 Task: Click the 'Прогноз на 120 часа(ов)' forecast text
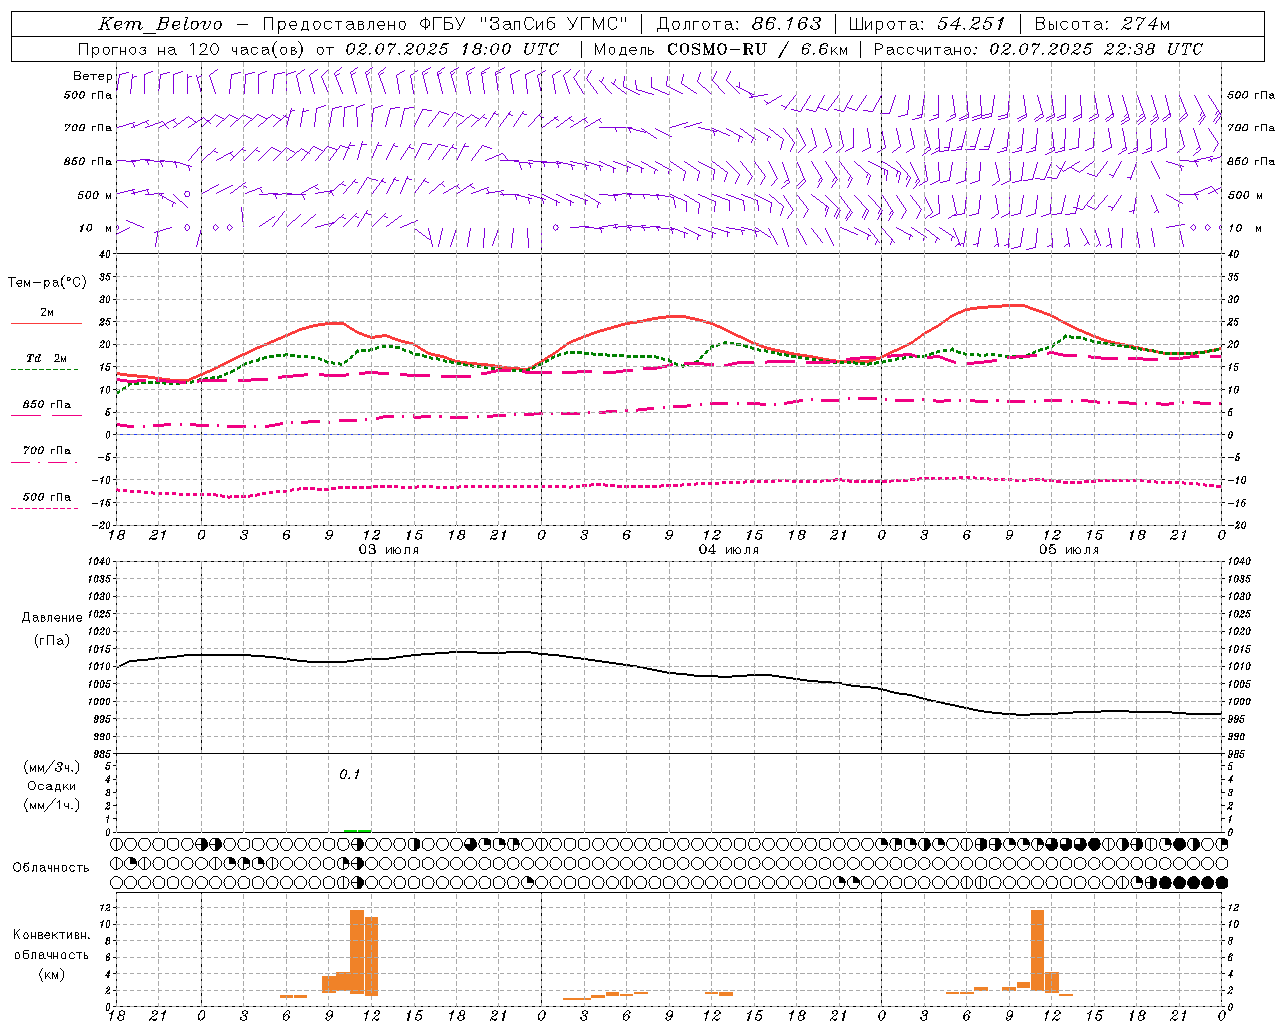[193, 49]
